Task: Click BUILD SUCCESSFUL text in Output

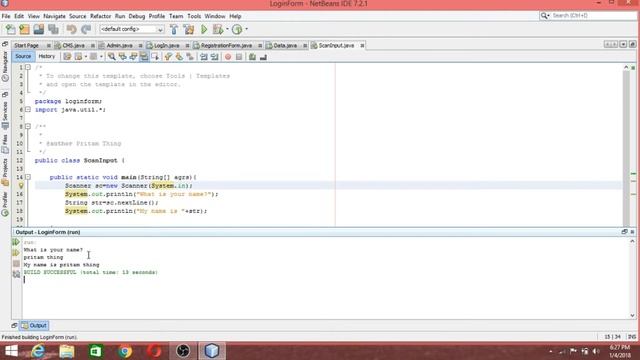Action: pos(50,272)
